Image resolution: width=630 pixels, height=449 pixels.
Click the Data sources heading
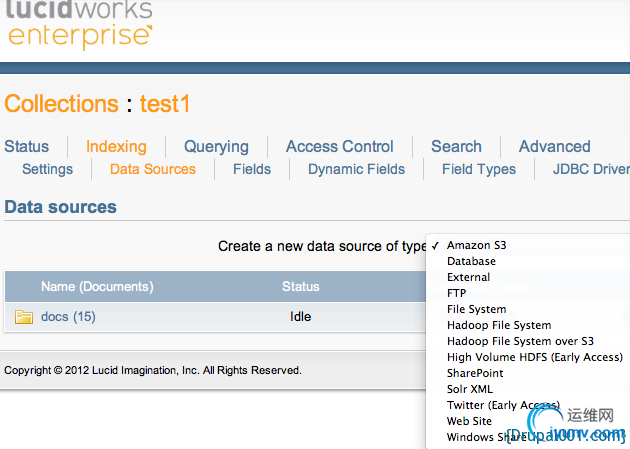point(60,207)
